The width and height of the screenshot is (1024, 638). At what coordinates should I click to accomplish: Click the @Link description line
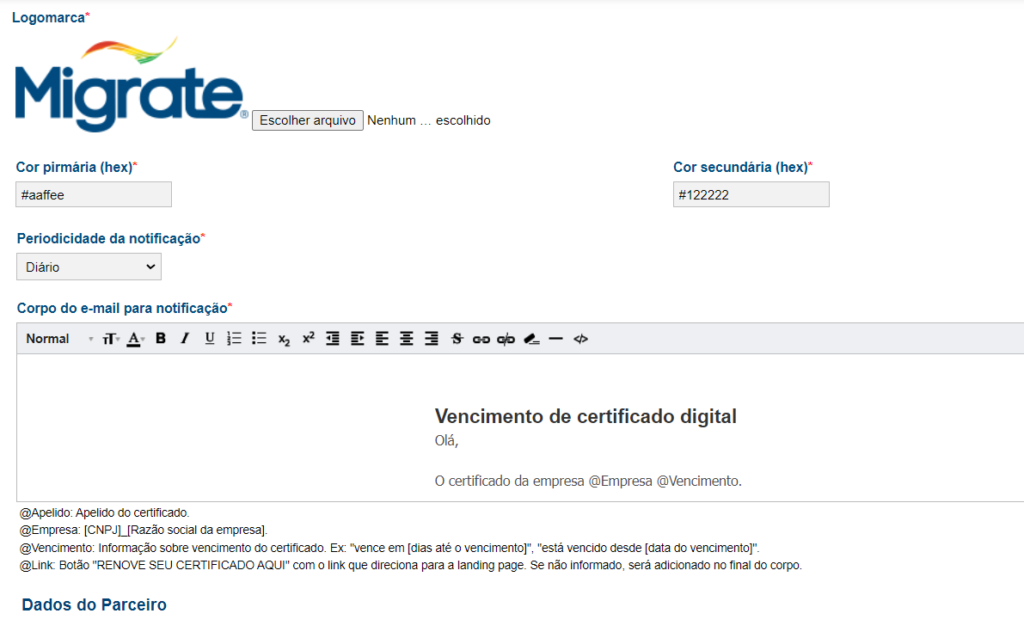click(x=410, y=566)
